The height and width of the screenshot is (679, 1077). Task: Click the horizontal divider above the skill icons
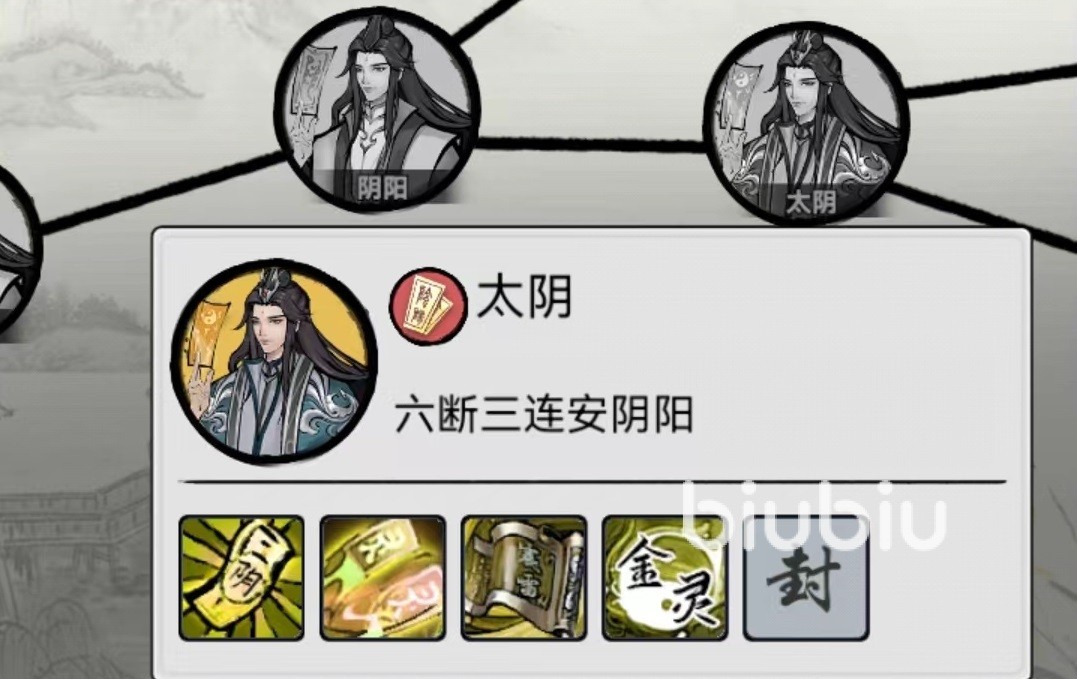592,482
